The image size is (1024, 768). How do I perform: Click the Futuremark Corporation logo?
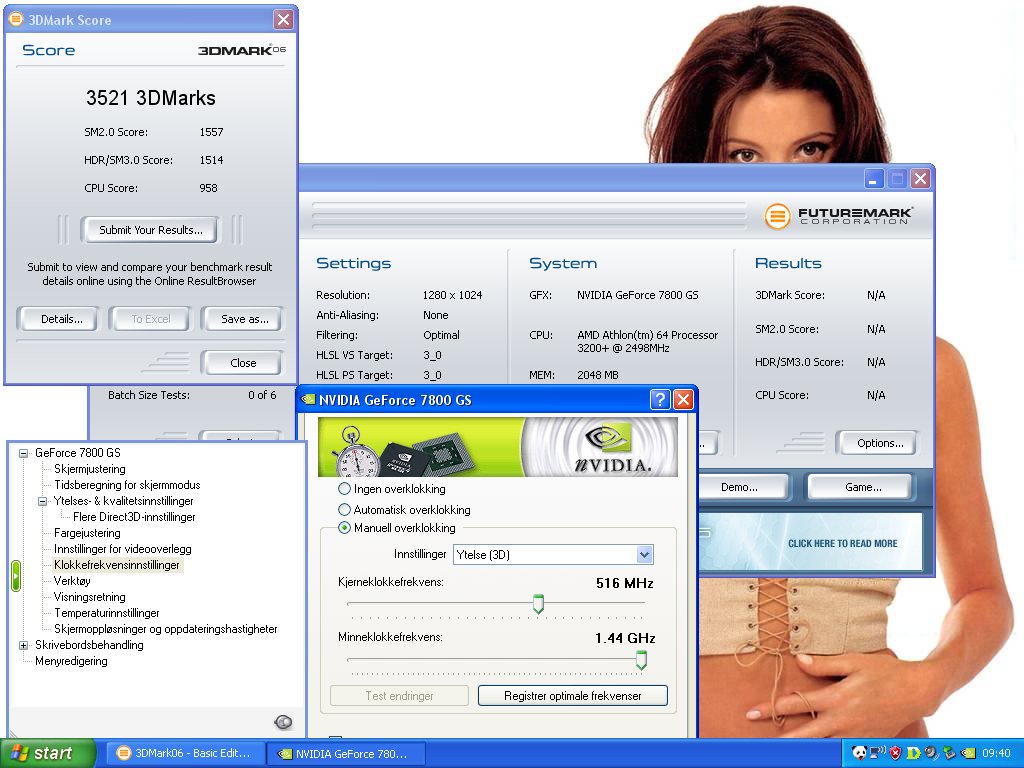839,216
